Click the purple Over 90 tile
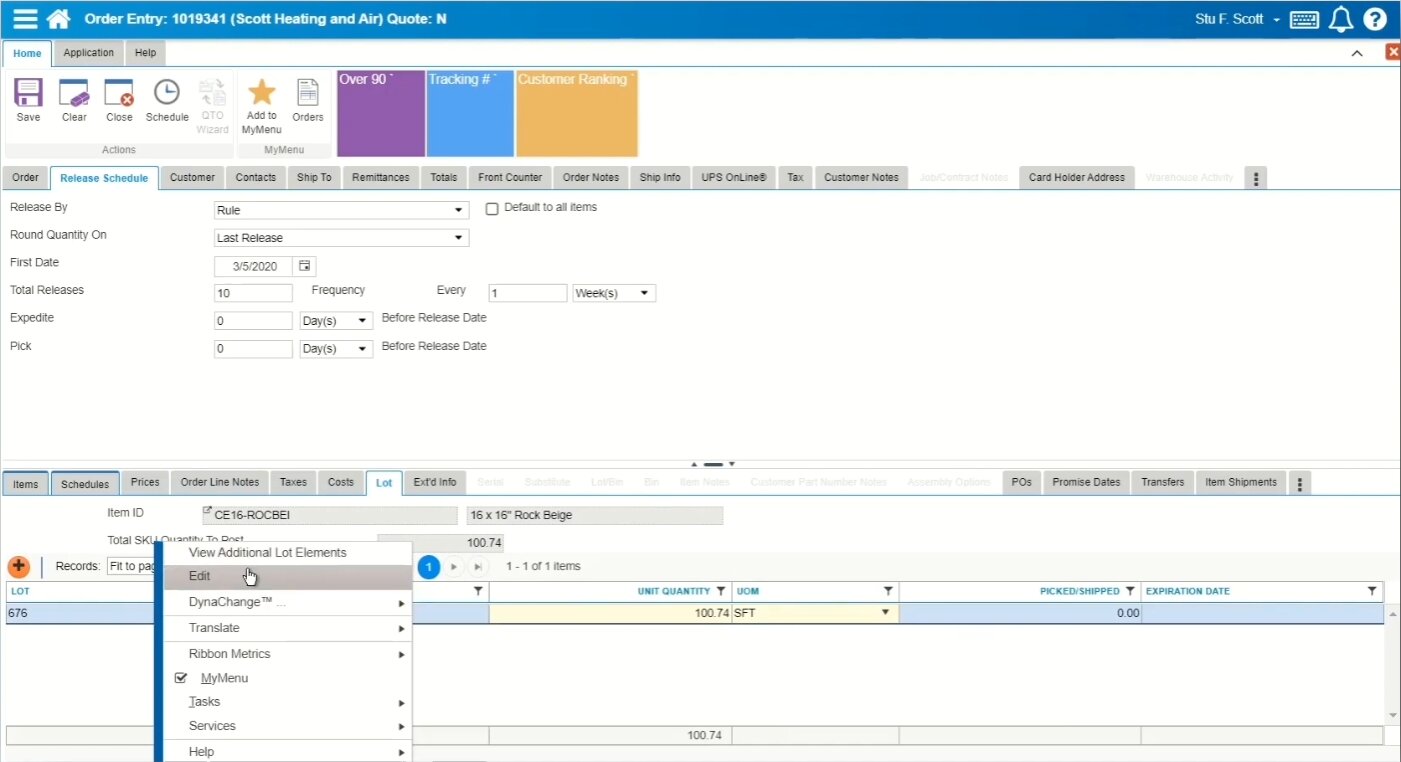The width and height of the screenshot is (1401, 762). coord(381,113)
